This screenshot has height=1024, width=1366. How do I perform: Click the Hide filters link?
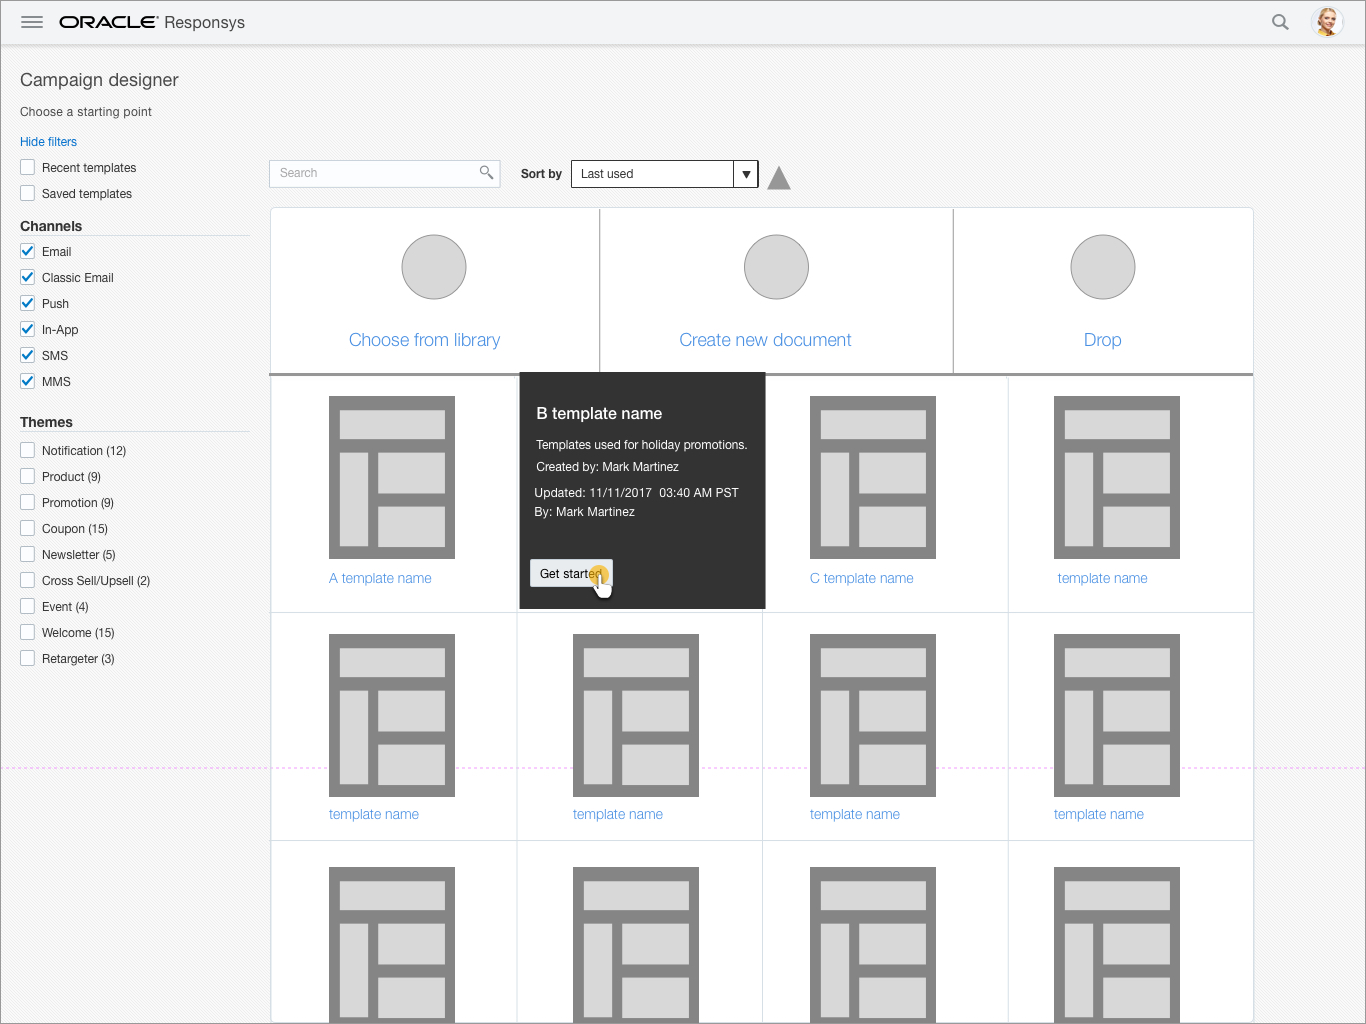48,142
